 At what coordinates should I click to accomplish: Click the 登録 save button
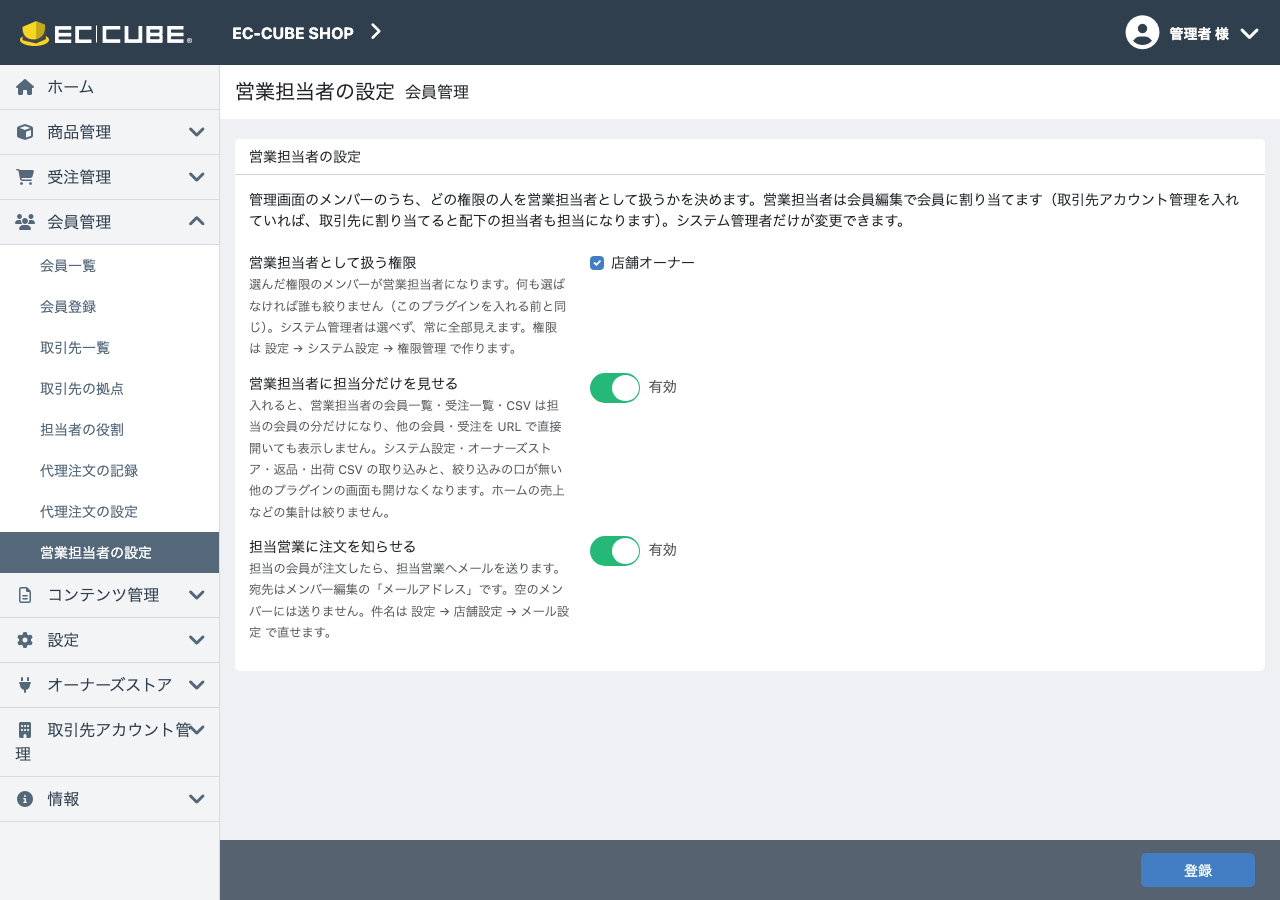1198,870
